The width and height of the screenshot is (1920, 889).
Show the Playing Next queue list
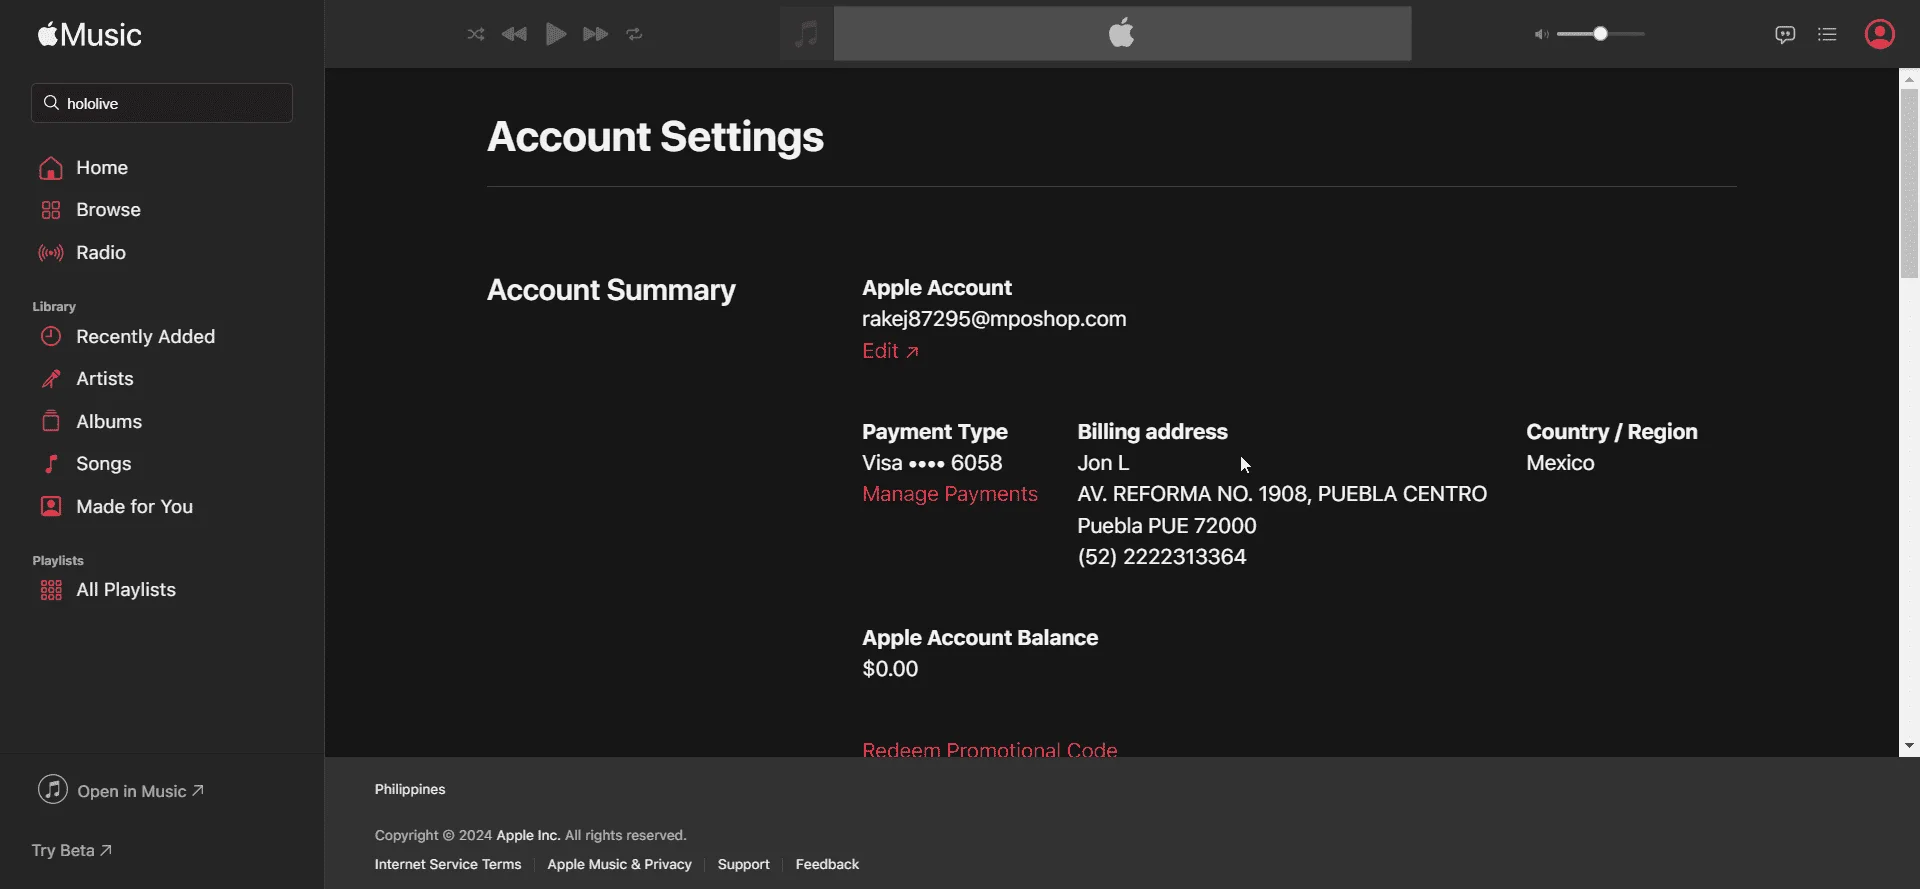pyautogui.click(x=1827, y=34)
